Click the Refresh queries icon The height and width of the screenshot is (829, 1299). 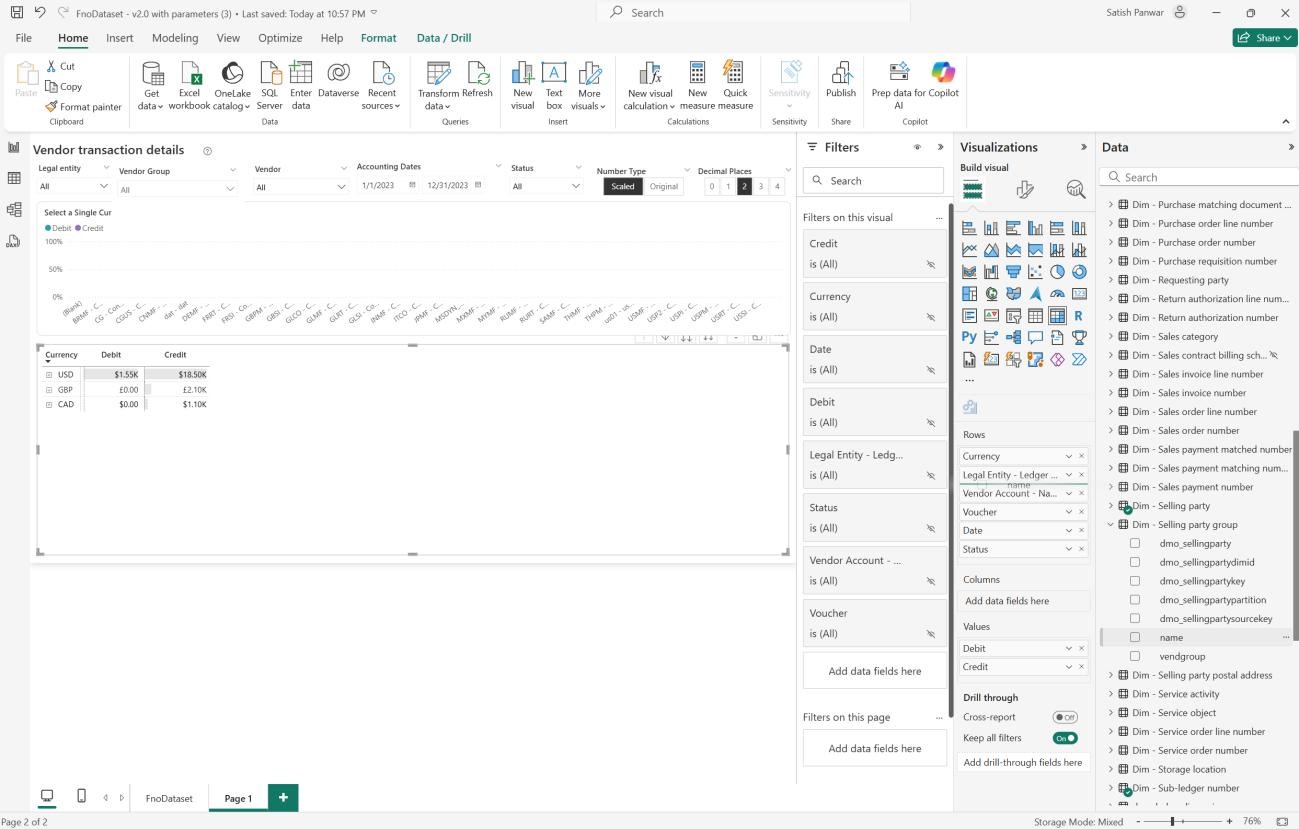point(478,73)
